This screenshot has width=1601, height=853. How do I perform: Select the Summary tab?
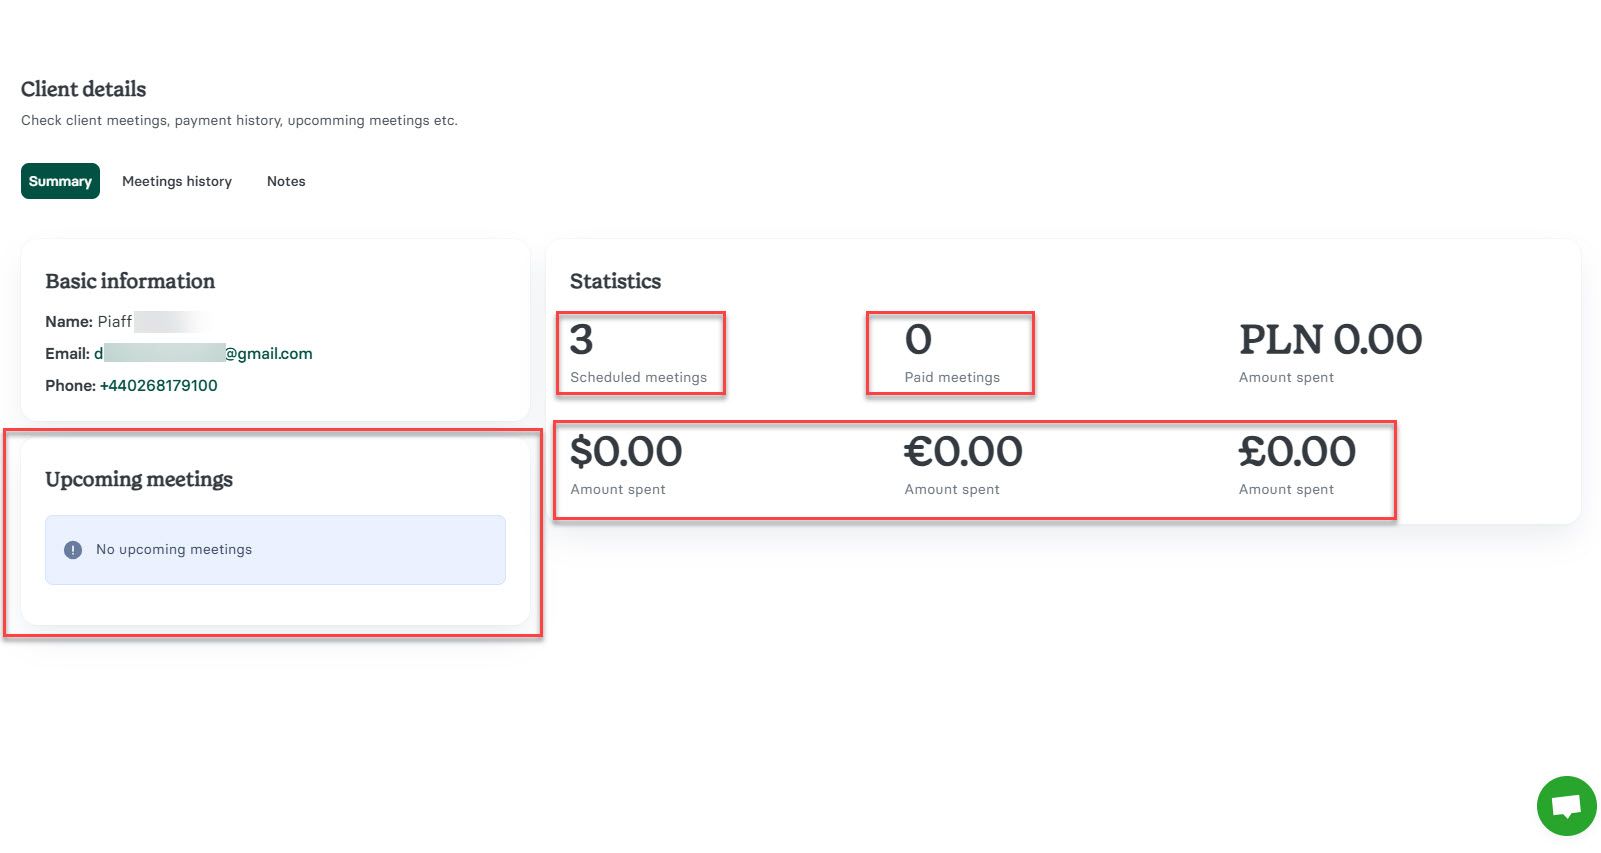click(59, 181)
